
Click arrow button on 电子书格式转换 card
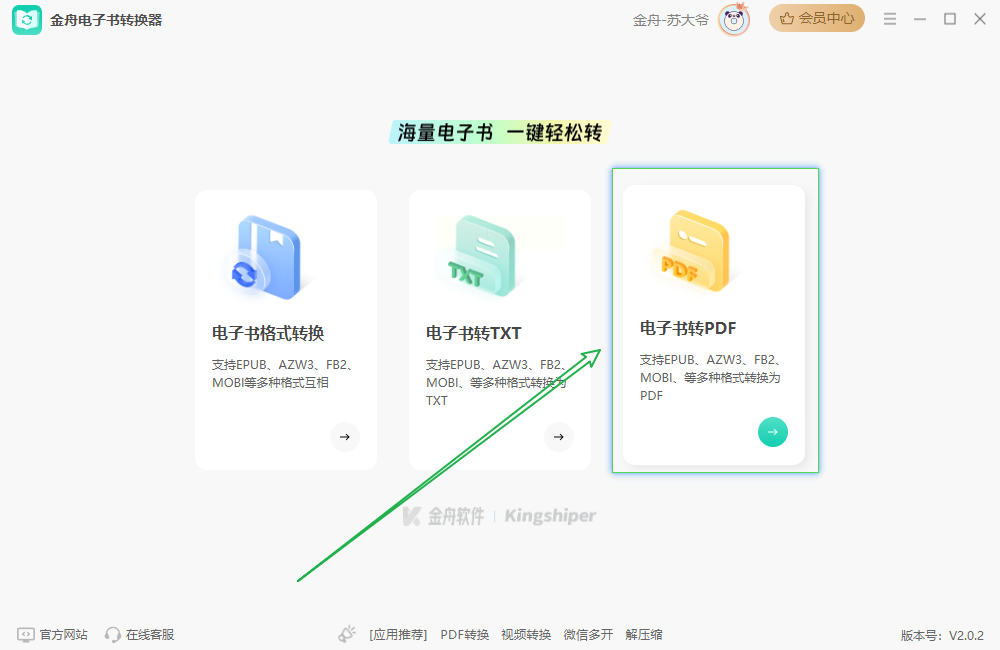point(345,437)
